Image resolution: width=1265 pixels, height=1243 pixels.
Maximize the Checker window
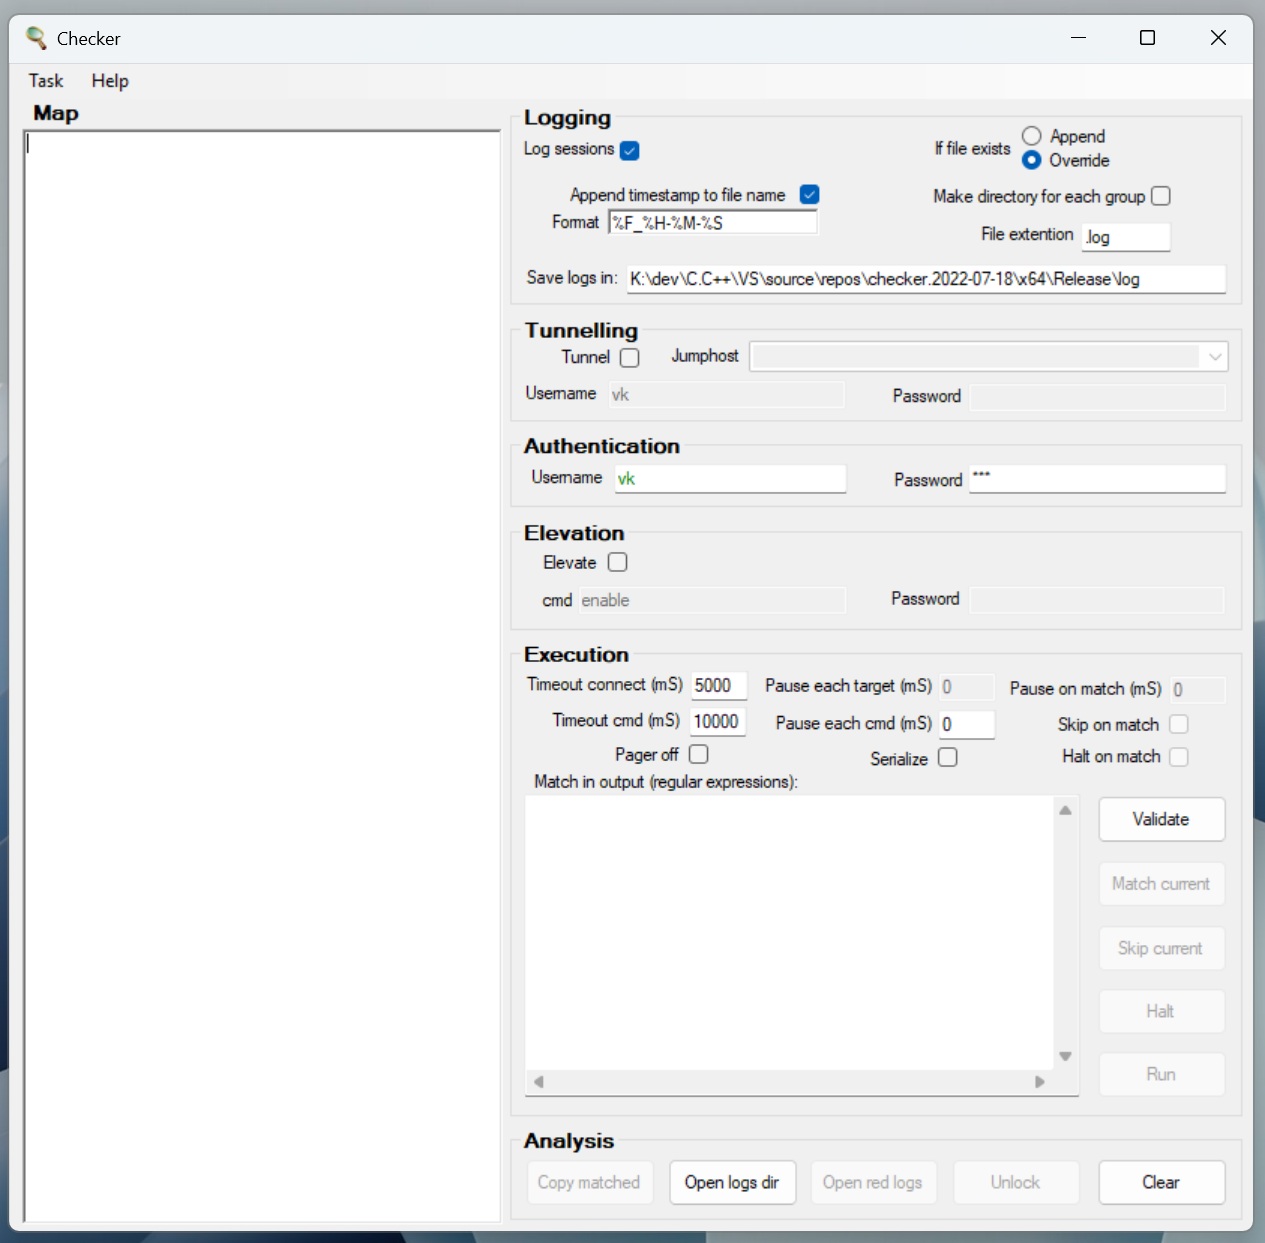(1148, 38)
